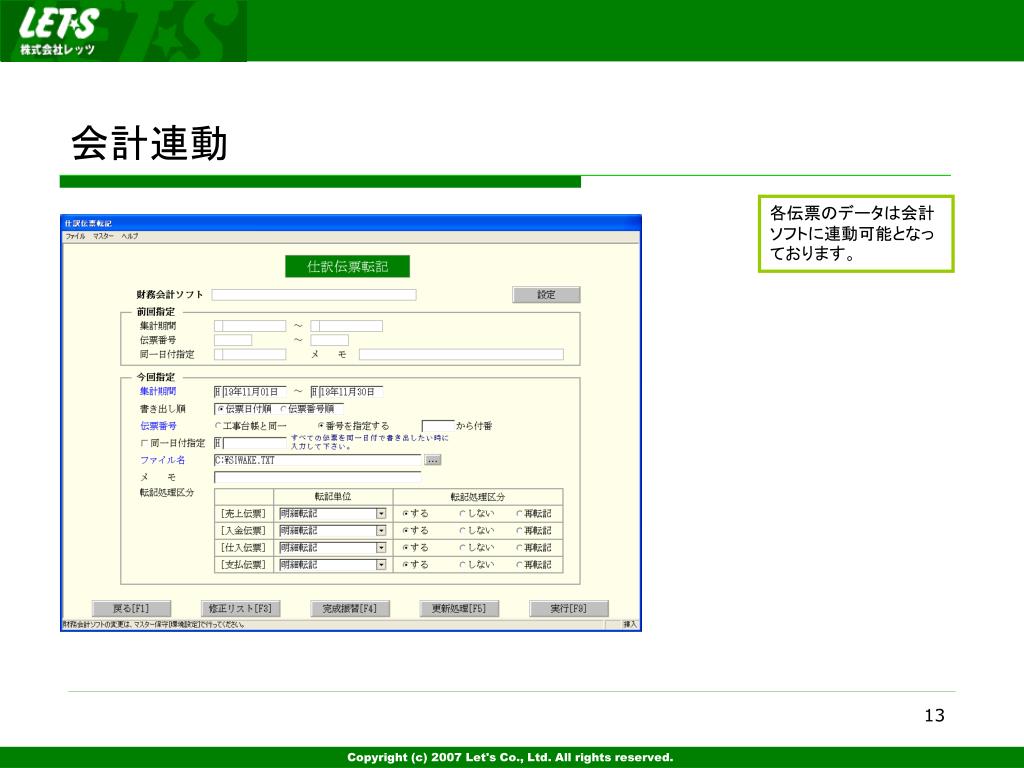
Task: Select the 伝票番号順 radio option
Action: 283,409
